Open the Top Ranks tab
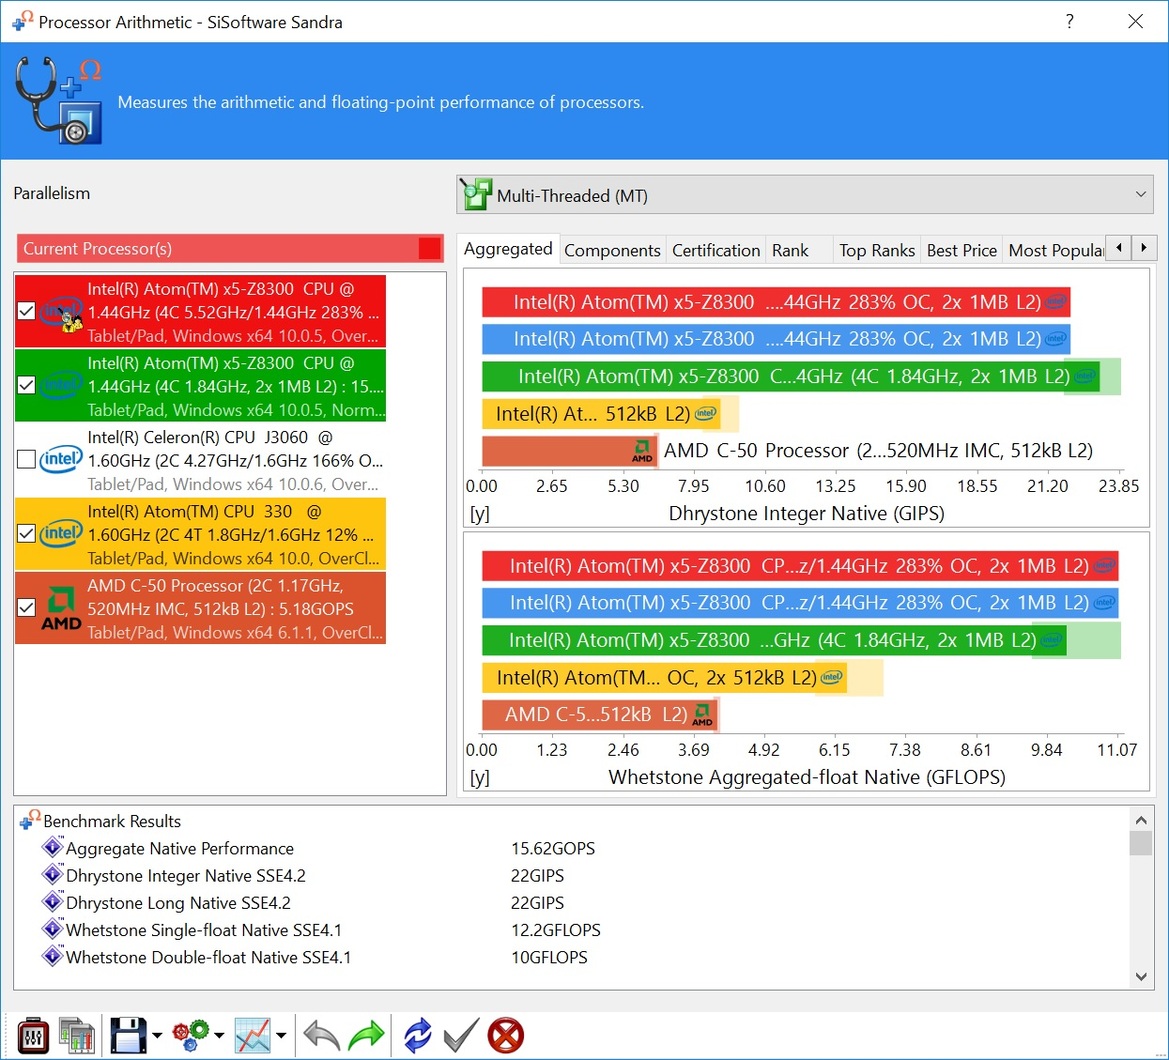This screenshot has width=1169, height=1060. point(877,250)
